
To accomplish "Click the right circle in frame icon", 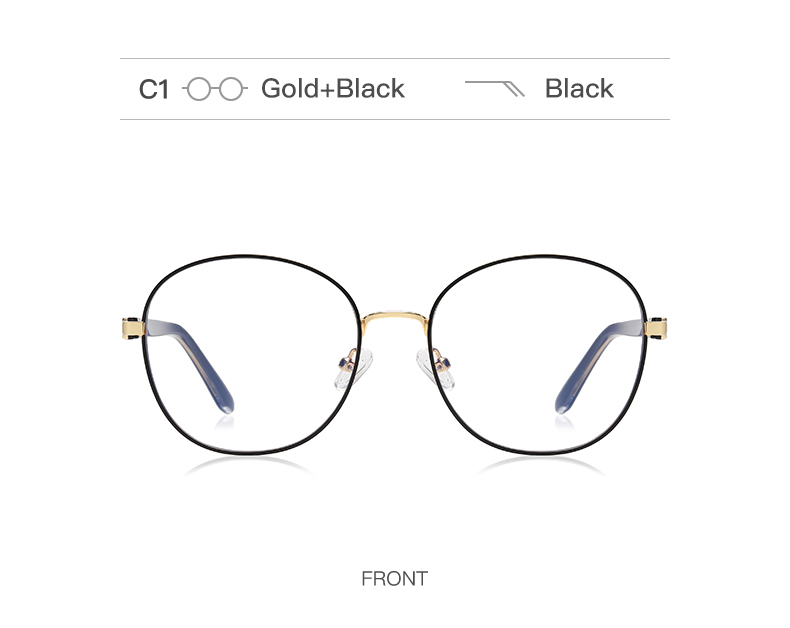I will point(231,89).
